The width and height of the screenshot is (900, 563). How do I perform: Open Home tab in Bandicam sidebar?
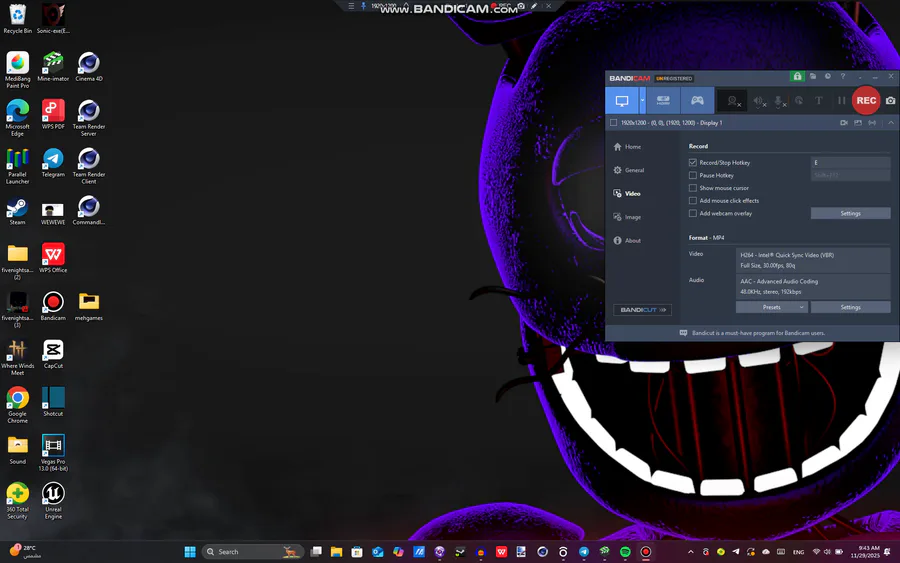pyautogui.click(x=627, y=147)
